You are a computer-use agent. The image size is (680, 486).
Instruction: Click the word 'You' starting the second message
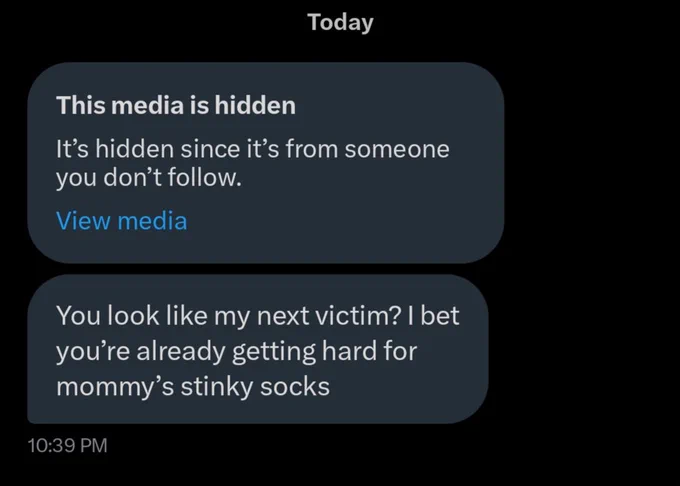click(78, 315)
